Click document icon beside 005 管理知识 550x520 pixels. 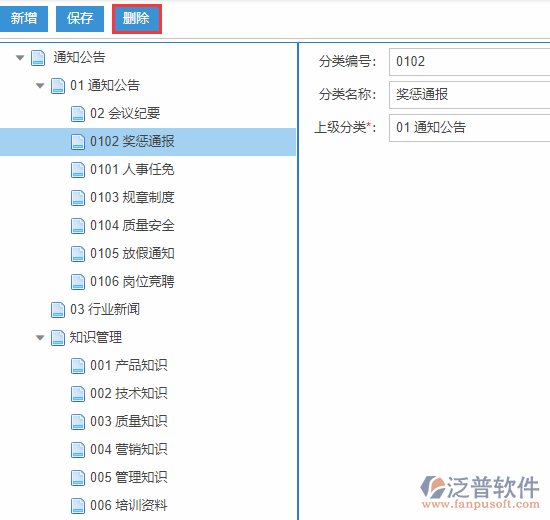(78, 478)
